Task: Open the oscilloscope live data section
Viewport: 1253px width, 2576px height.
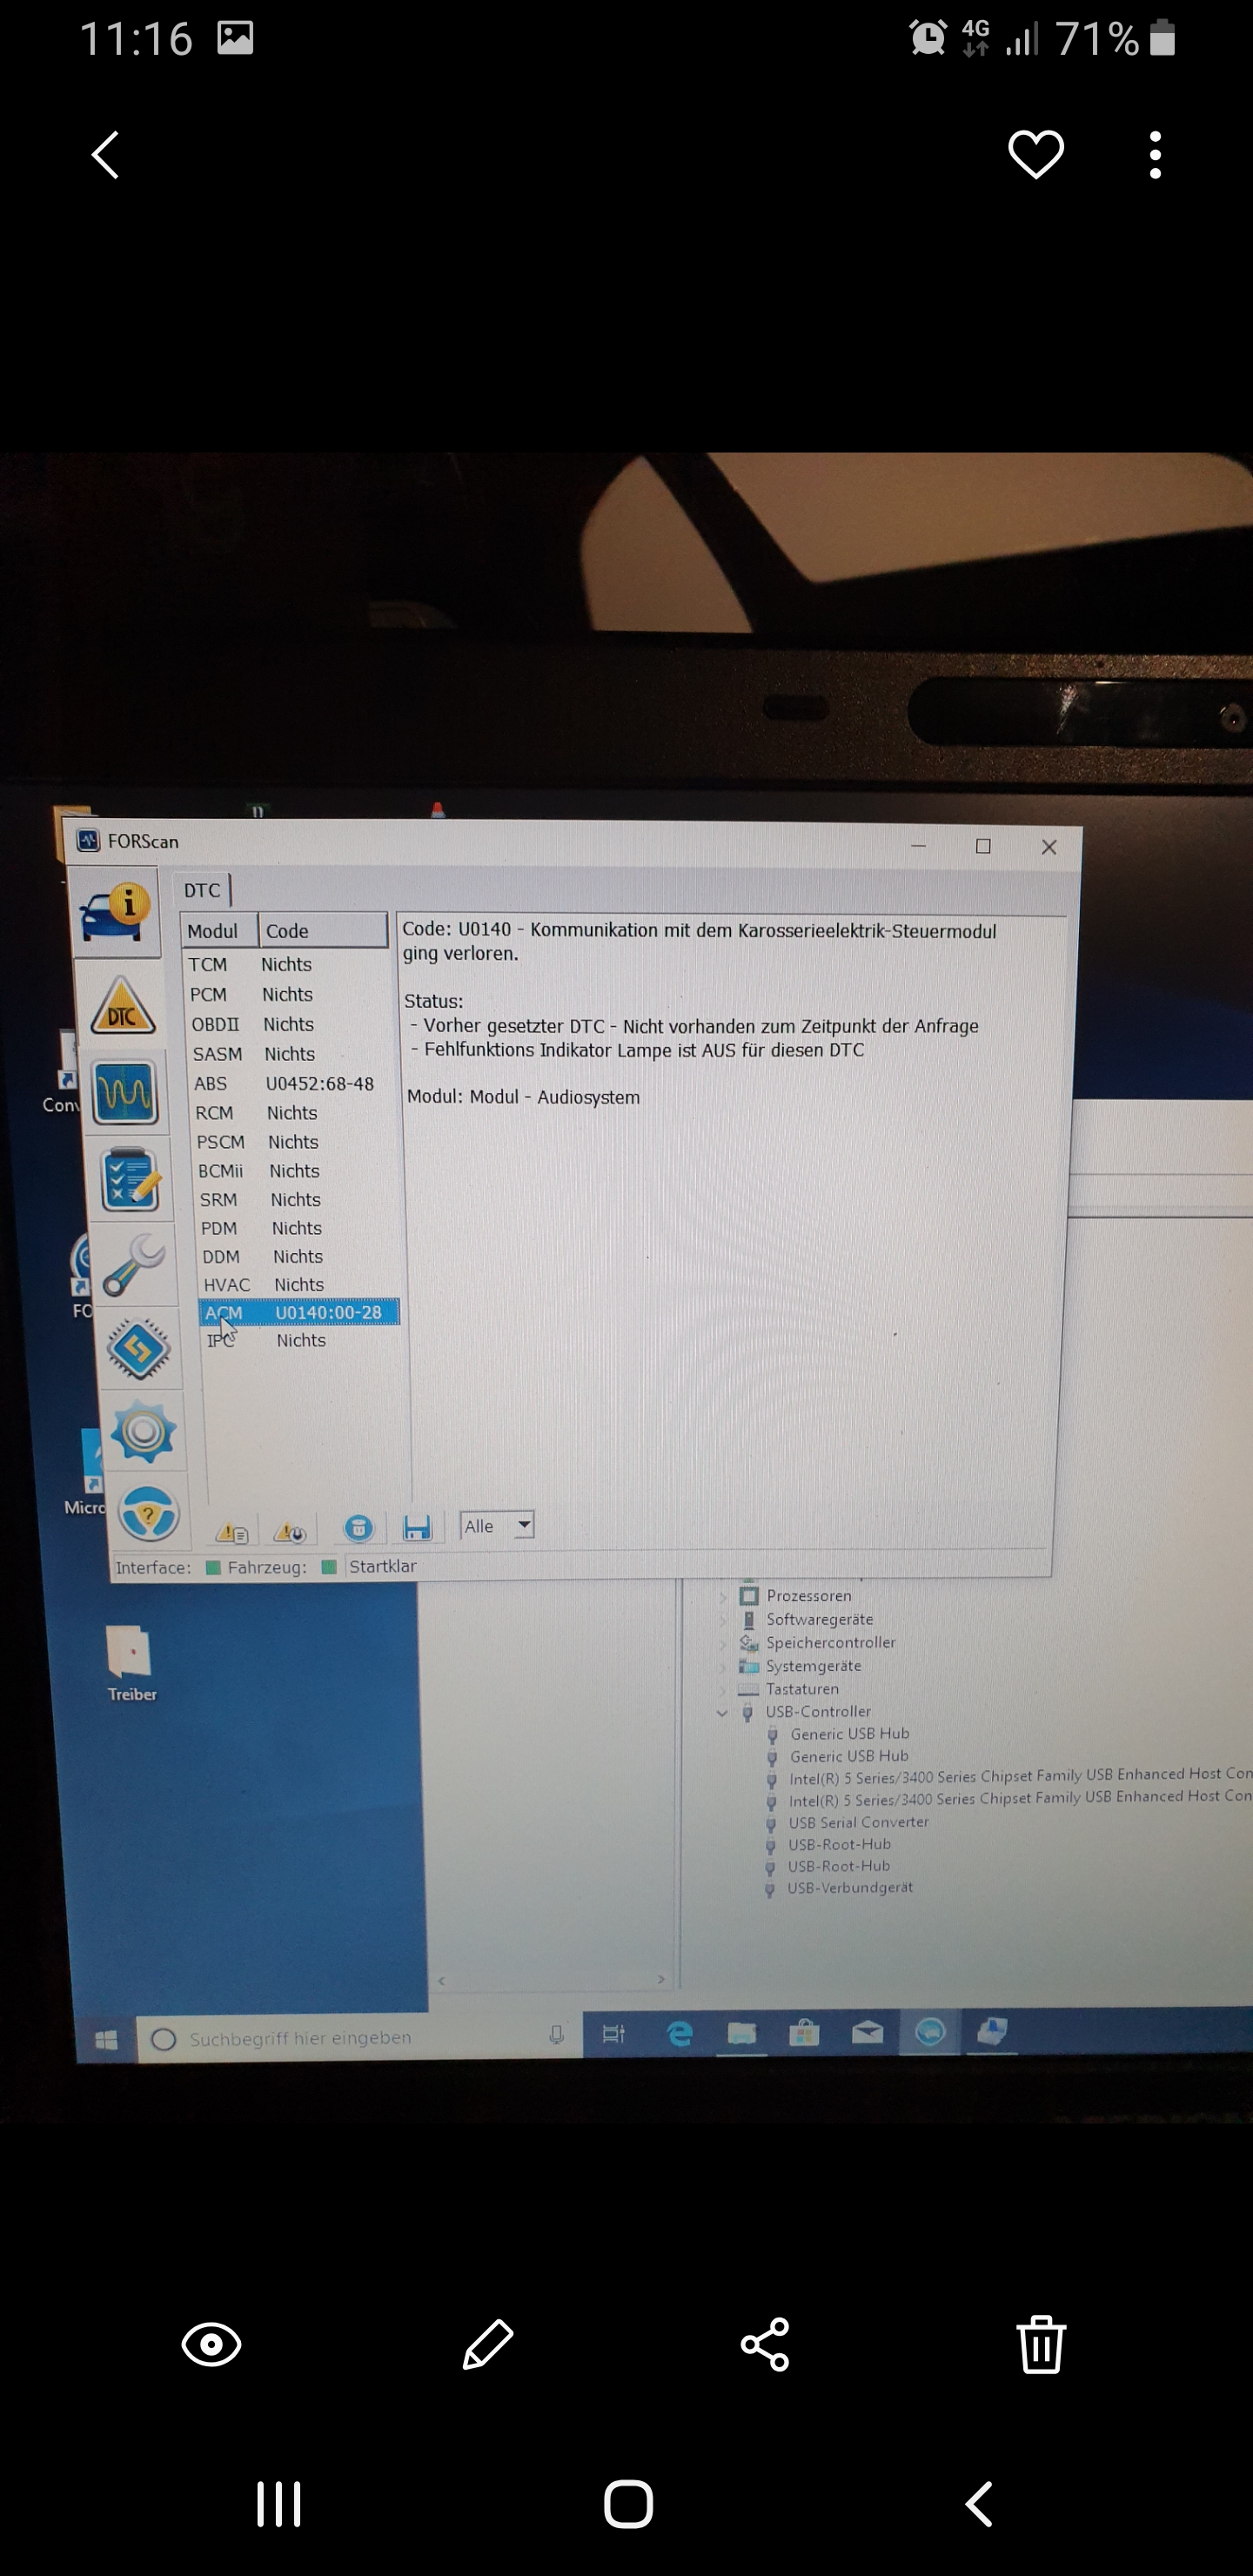Action: [125, 1092]
